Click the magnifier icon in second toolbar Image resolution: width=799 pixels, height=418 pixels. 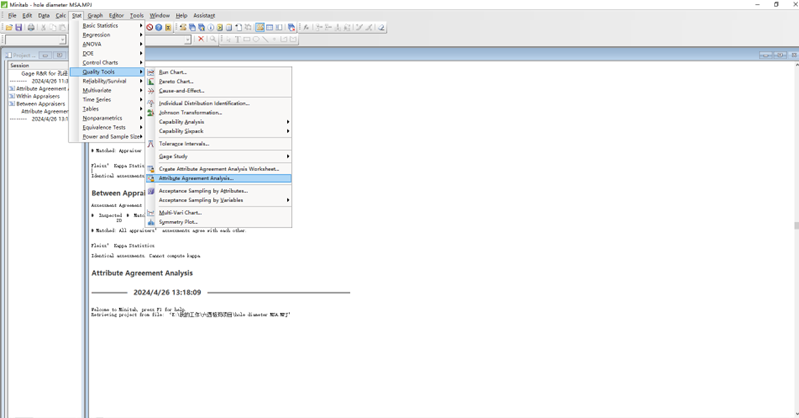(x=212, y=39)
